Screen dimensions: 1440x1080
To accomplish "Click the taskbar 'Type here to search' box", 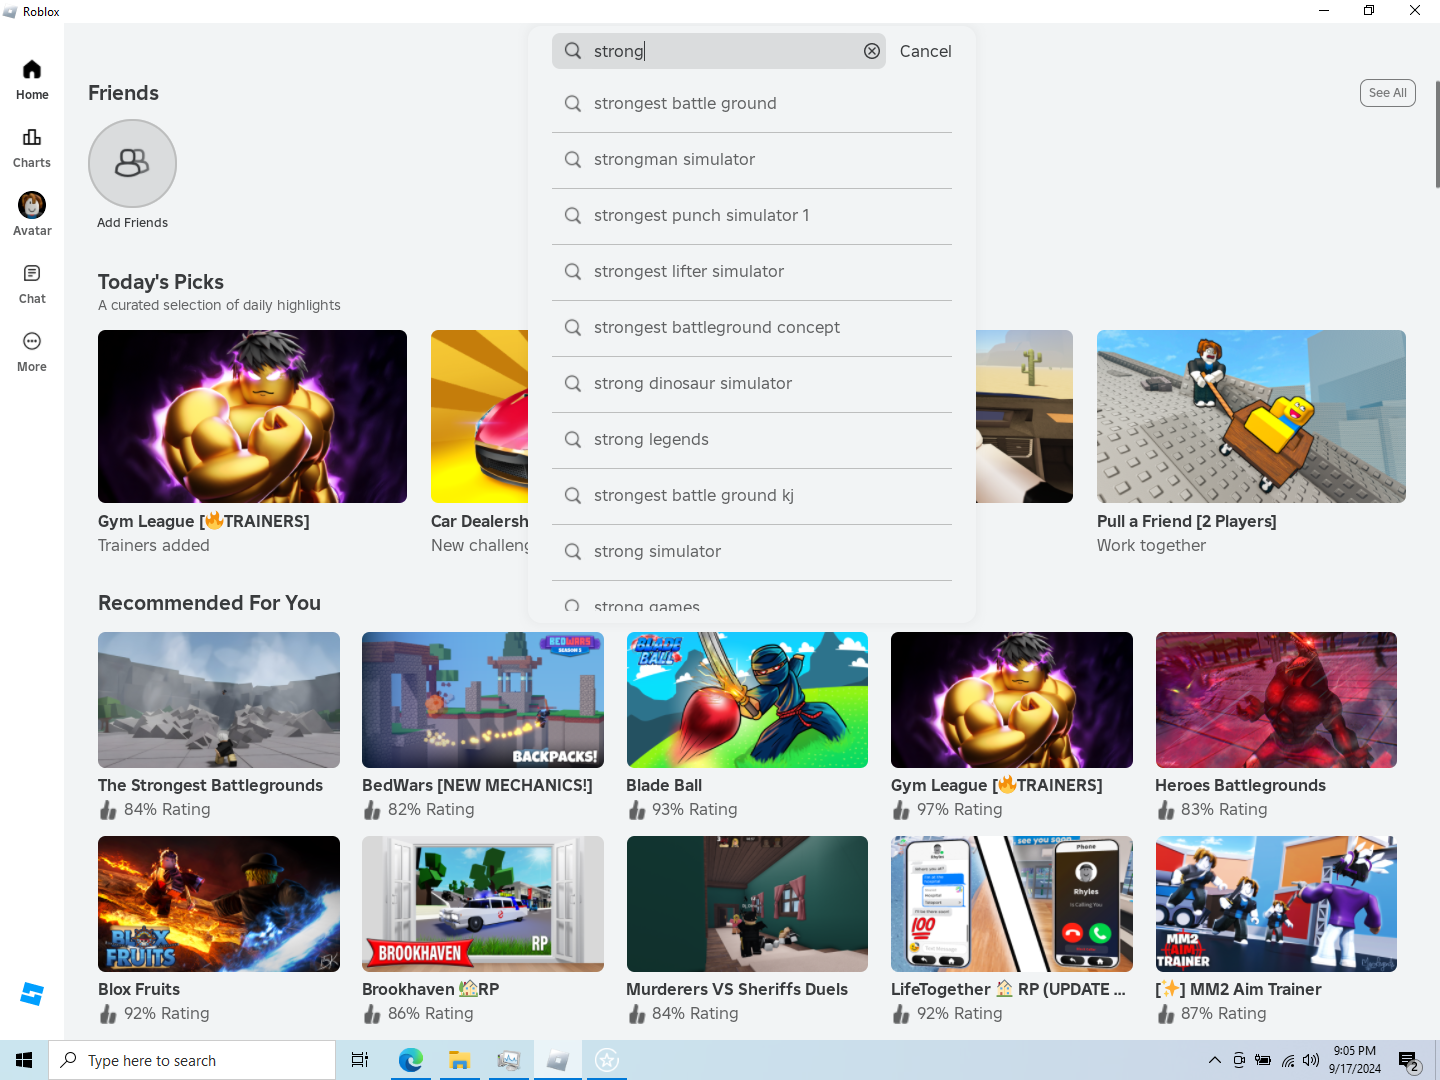I will click(x=192, y=1060).
